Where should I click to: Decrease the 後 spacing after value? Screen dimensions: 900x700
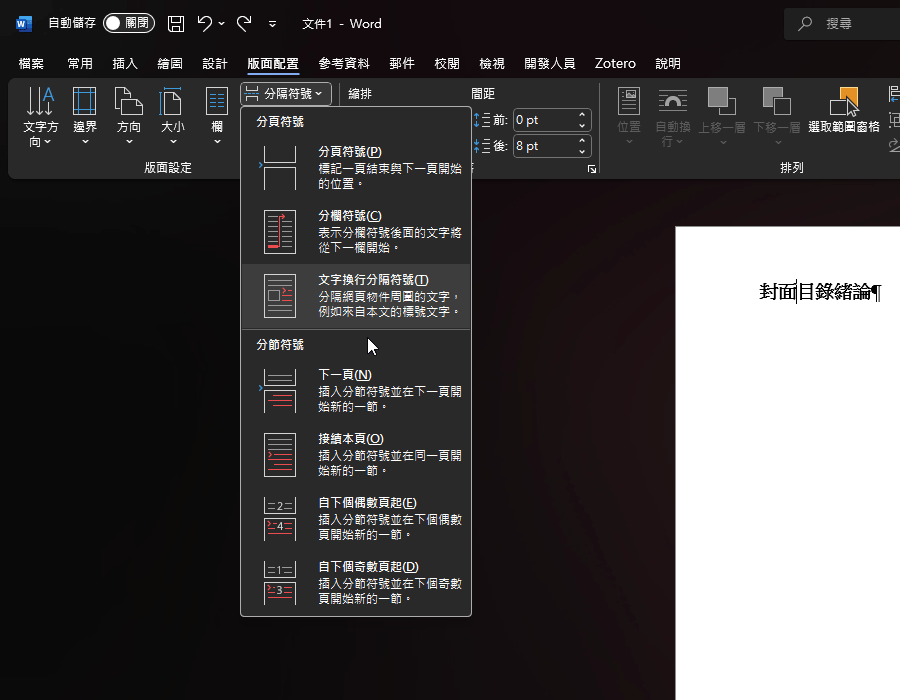coord(582,151)
